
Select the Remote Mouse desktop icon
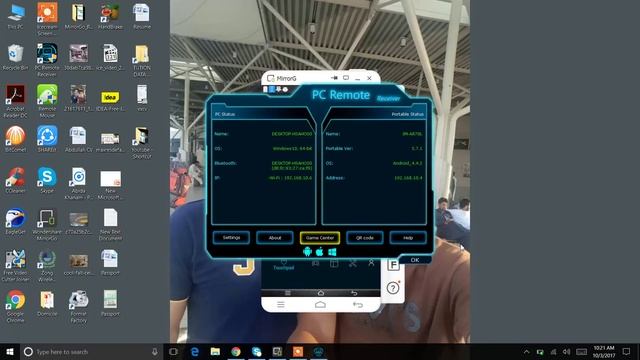pyautogui.click(x=47, y=101)
